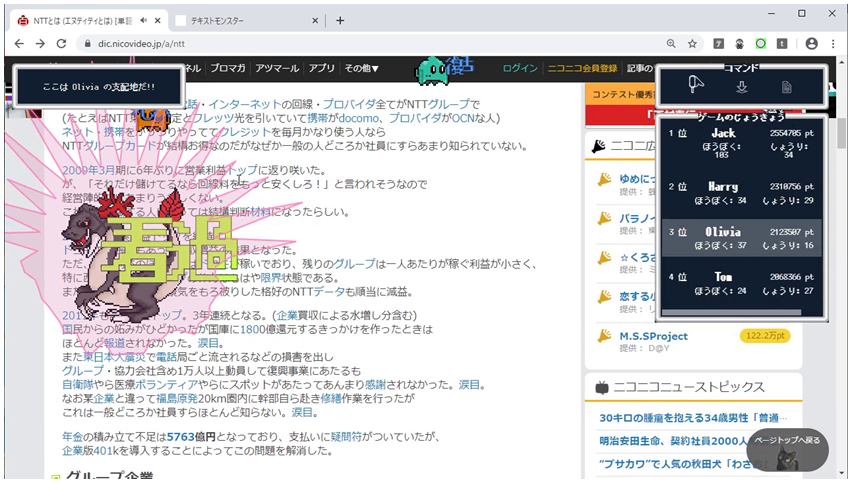Click the megaphone icon beside 恋する entry

coord(604,297)
